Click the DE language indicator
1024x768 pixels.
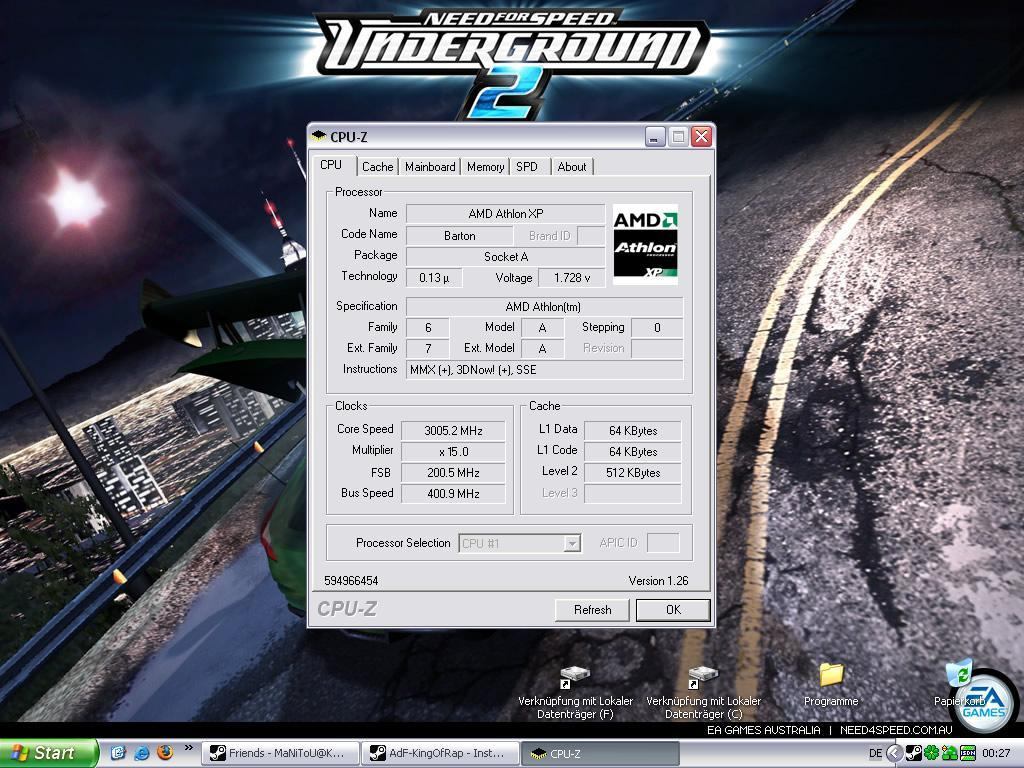876,754
